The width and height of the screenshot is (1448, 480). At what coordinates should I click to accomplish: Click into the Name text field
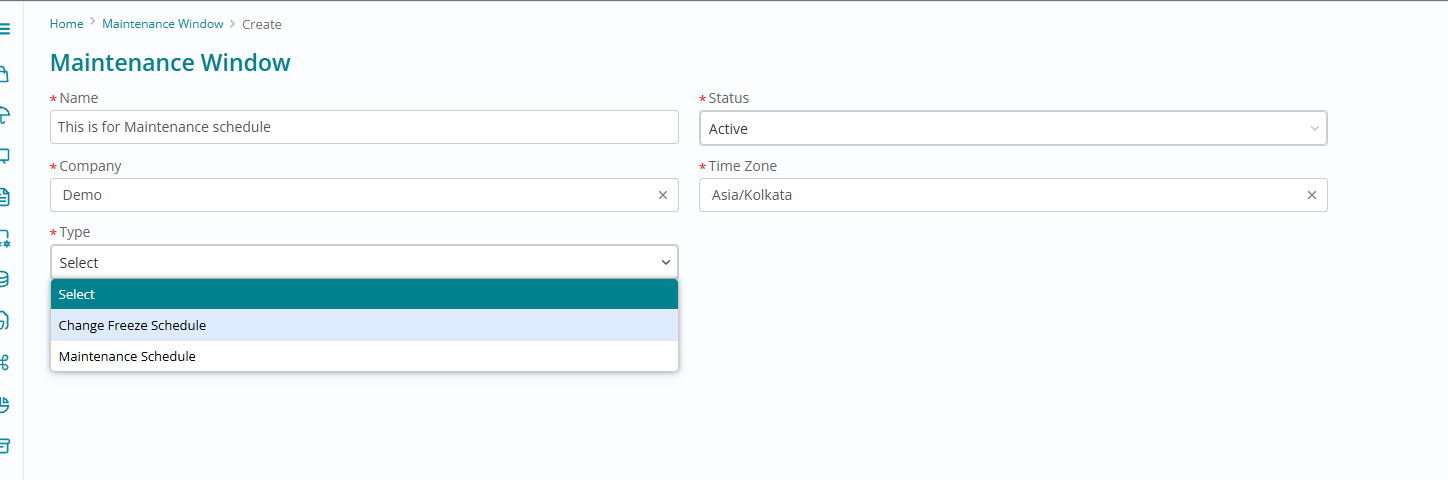364,127
